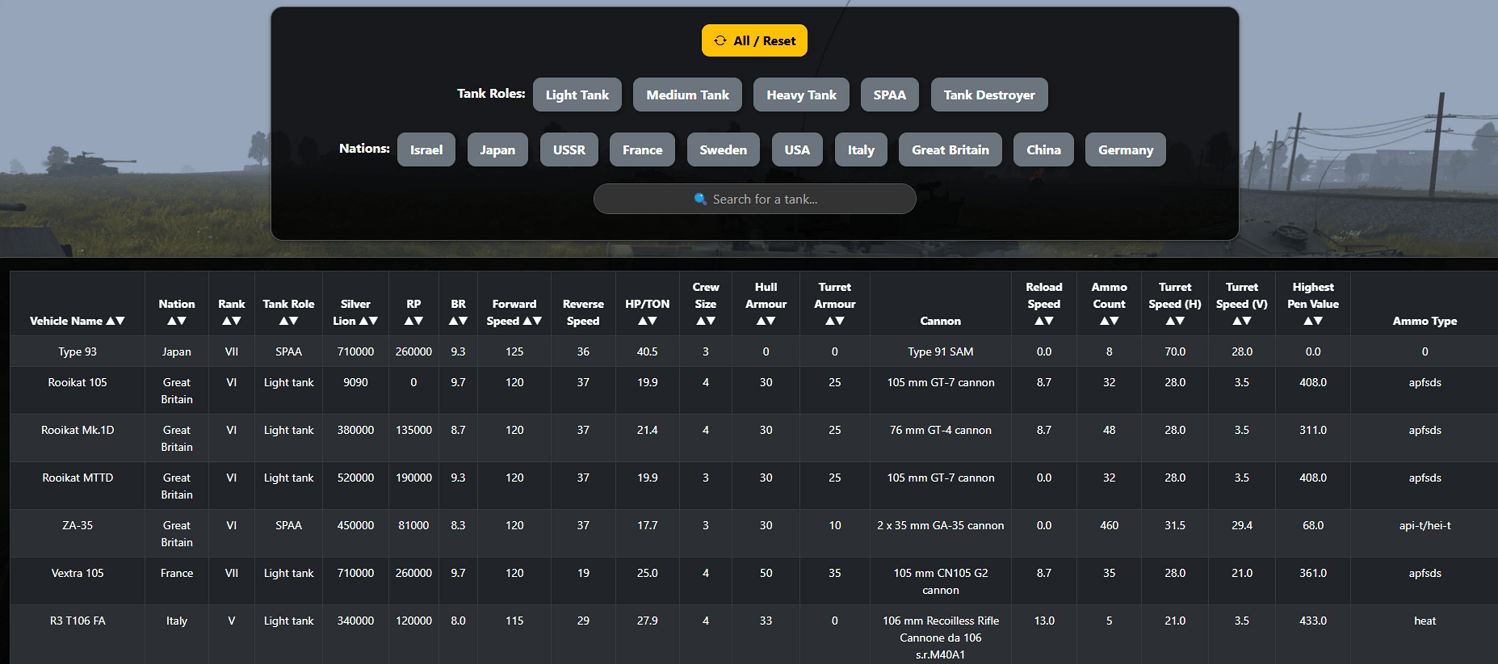Select the Rooikat Mk.1D vehicle name
Image resolution: width=1498 pixels, height=664 pixels.
click(x=77, y=430)
